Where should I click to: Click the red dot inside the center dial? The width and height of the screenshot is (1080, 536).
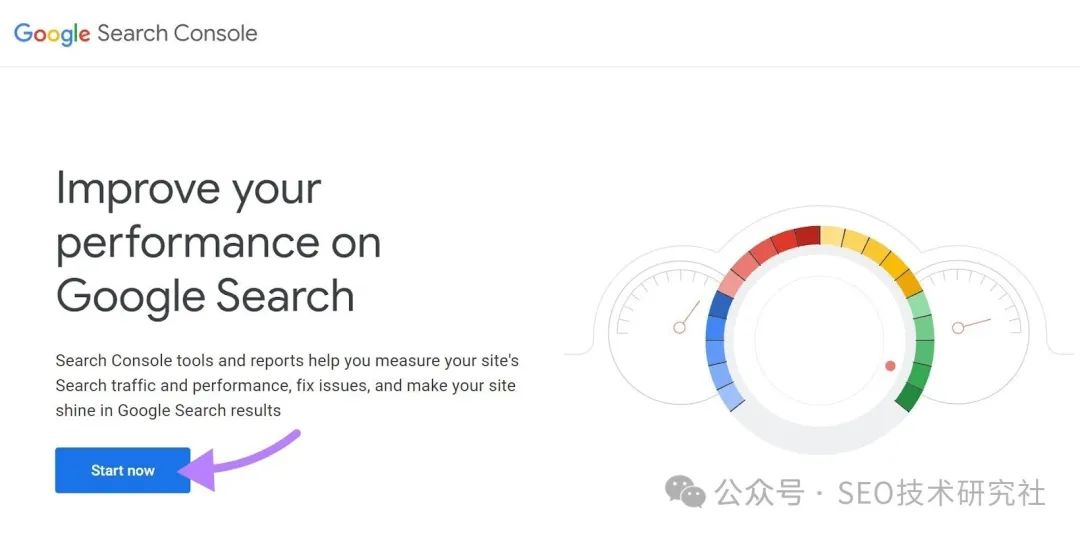(x=890, y=366)
